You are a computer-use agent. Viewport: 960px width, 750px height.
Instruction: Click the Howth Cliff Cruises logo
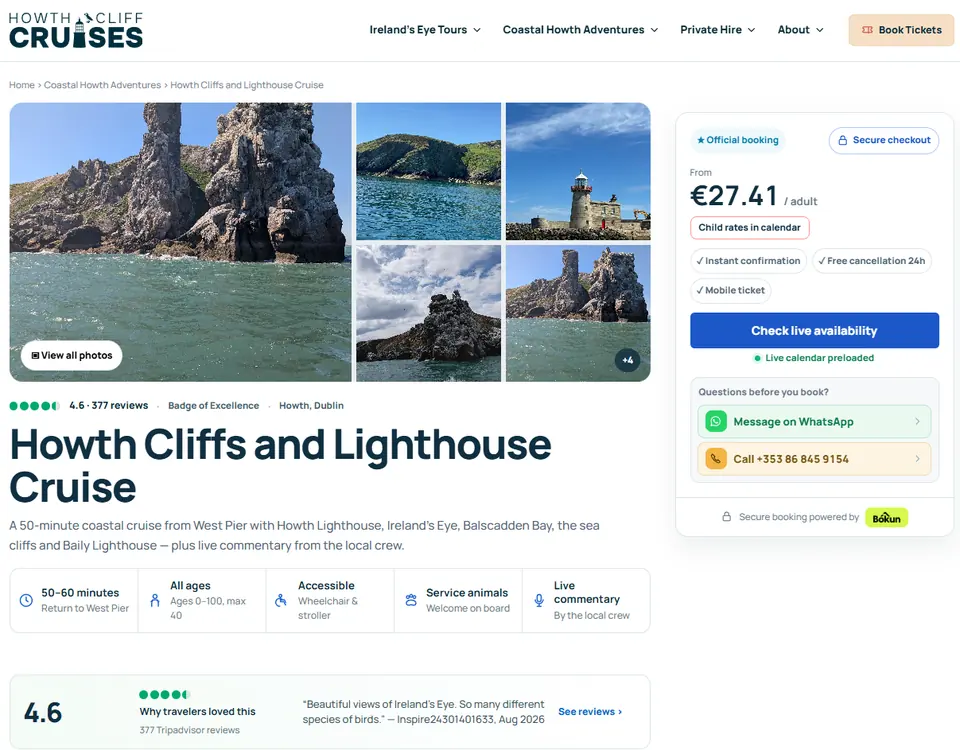[76, 30]
